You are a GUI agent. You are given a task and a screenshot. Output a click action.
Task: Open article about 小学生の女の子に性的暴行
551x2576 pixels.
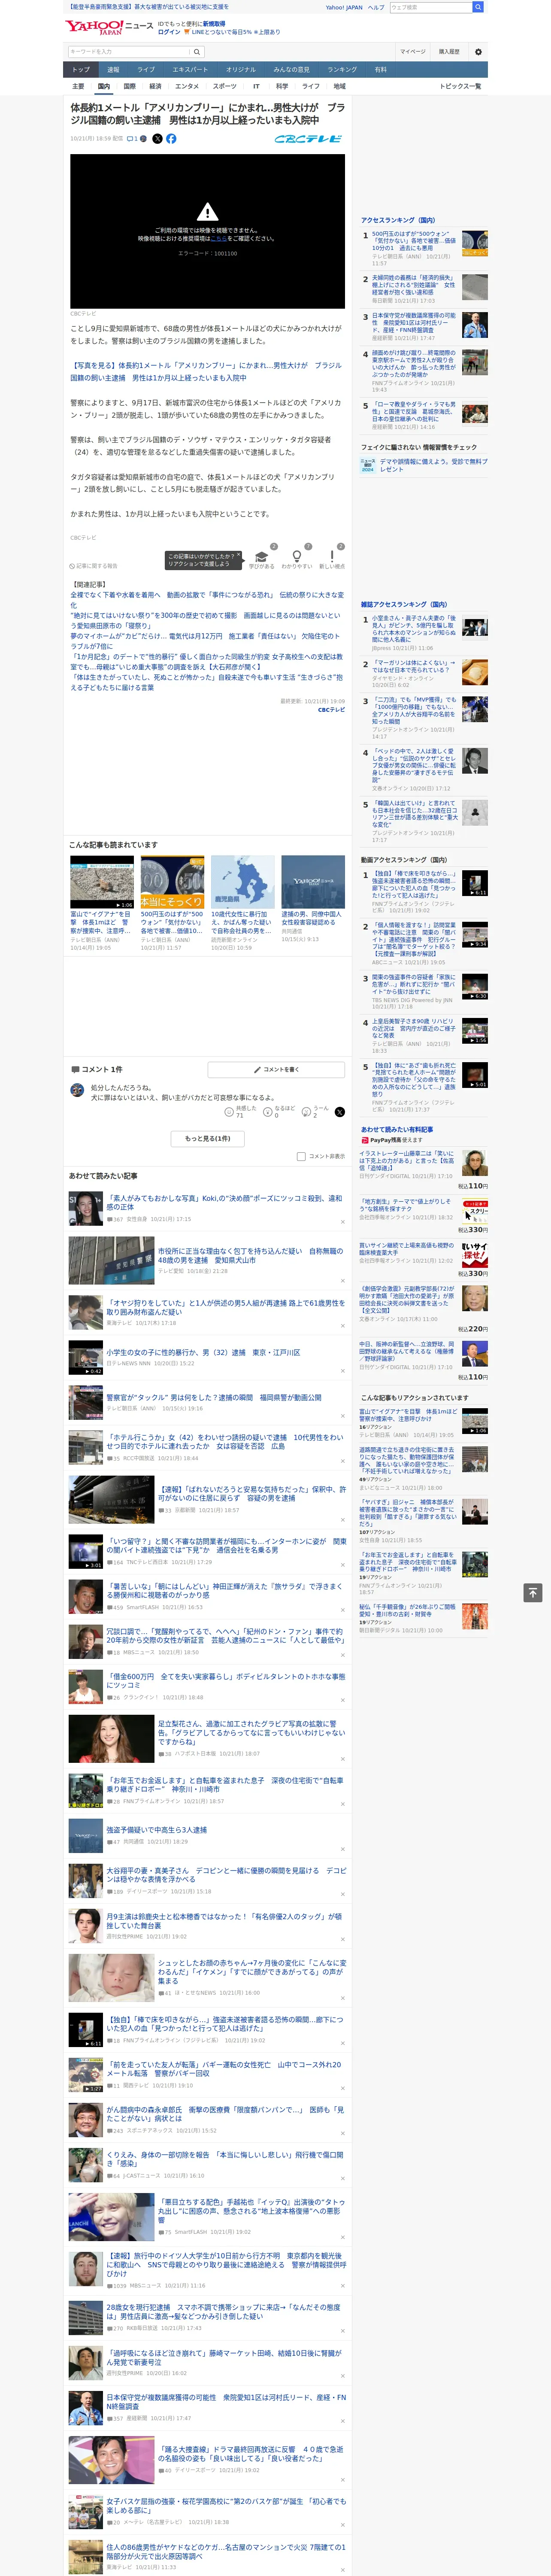(x=203, y=1352)
